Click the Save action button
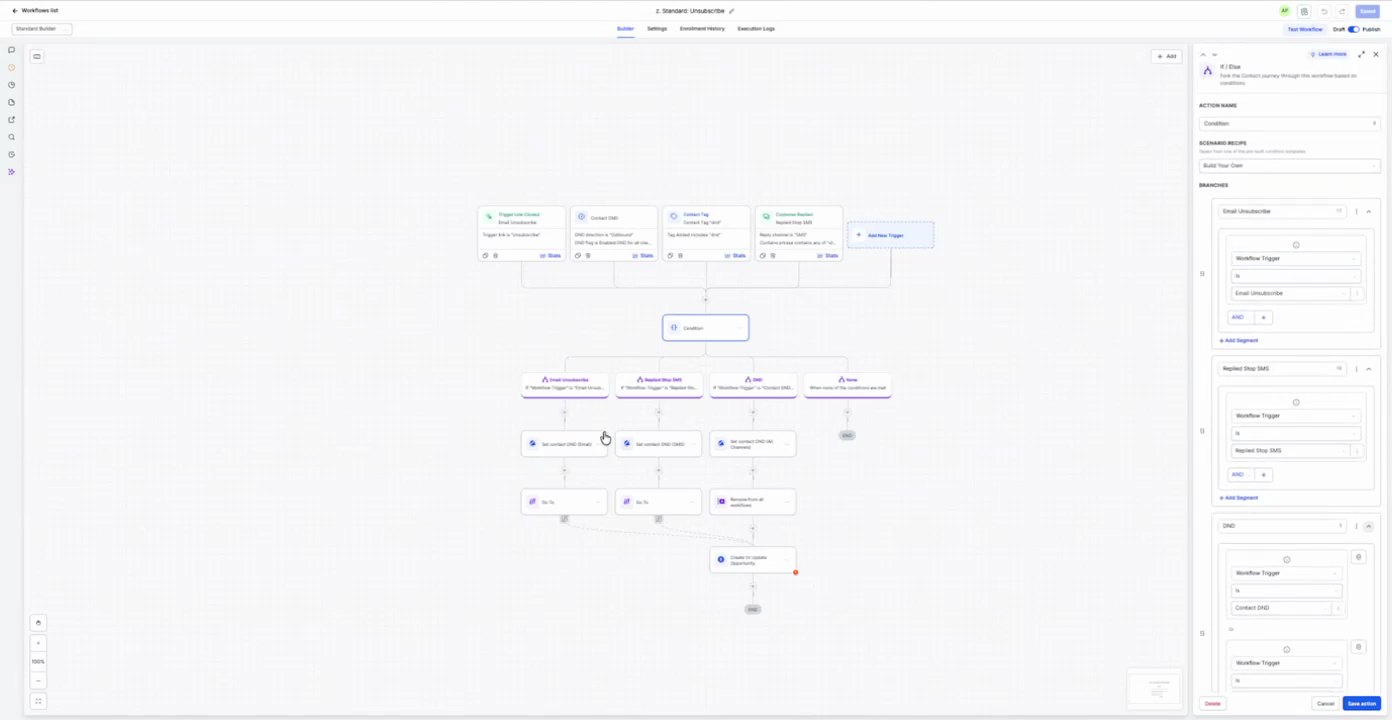 pyautogui.click(x=1361, y=703)
